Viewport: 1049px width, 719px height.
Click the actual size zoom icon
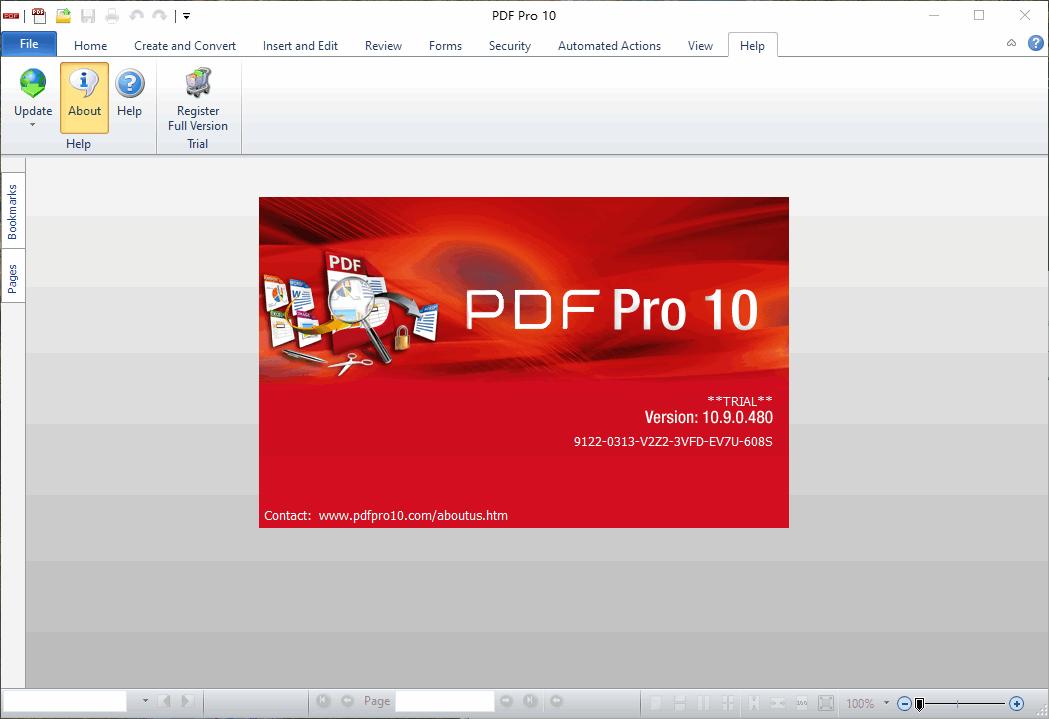(801, 703)
